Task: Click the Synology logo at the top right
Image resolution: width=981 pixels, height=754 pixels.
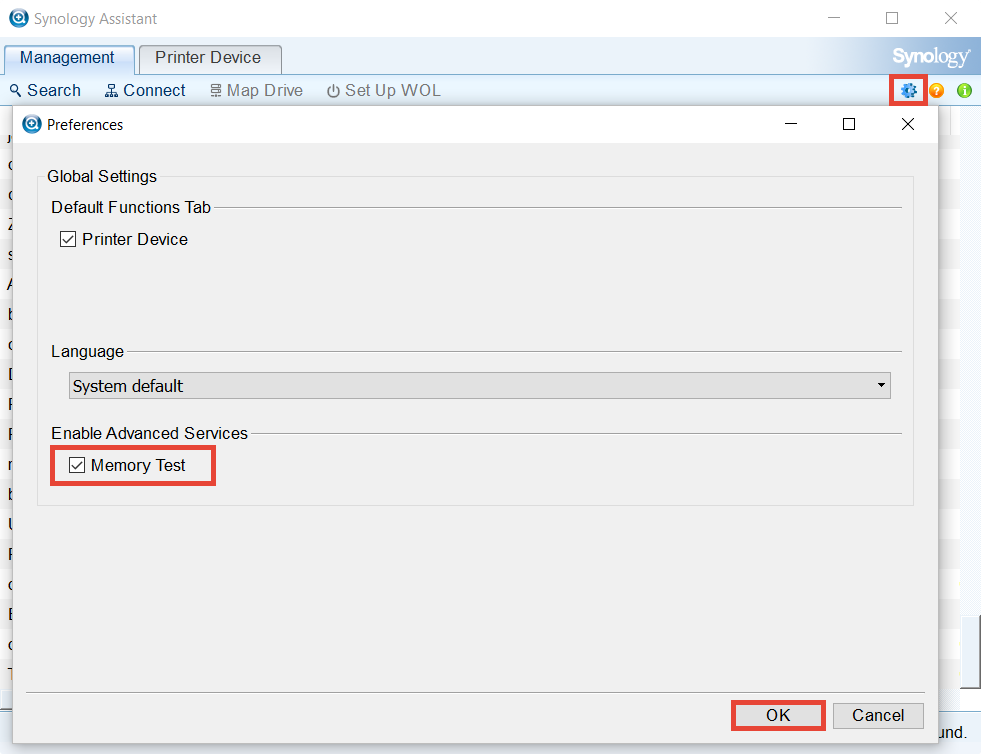Action: (930, 57)
